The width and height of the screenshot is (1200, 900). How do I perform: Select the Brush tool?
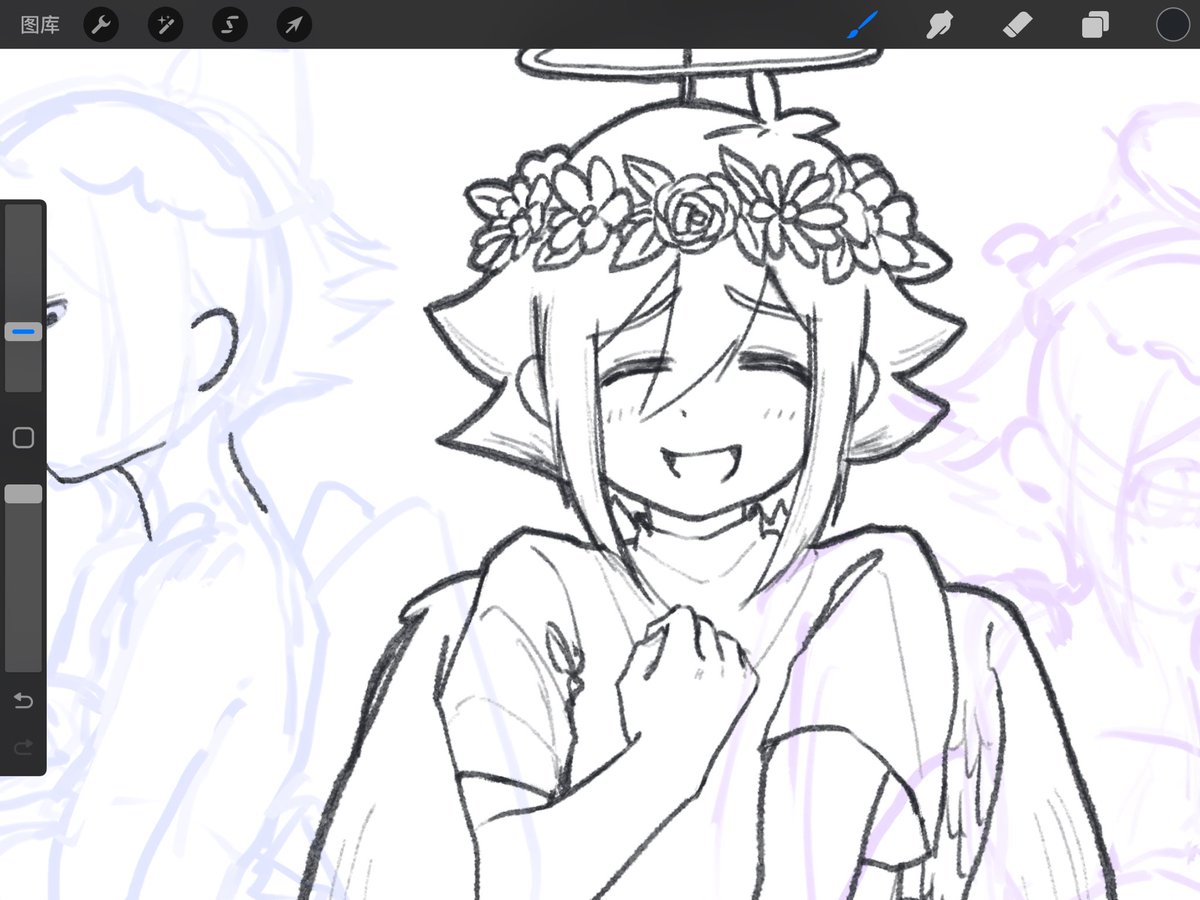[861, 25]
